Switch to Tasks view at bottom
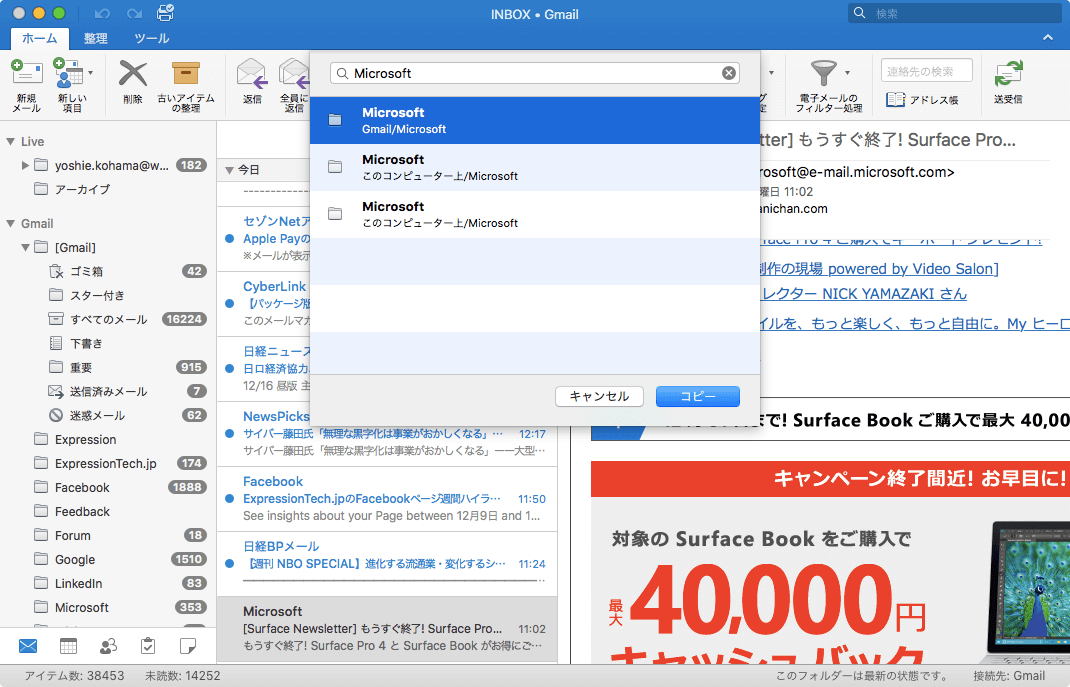The image size is (1070, 687). tap(147, 645)
